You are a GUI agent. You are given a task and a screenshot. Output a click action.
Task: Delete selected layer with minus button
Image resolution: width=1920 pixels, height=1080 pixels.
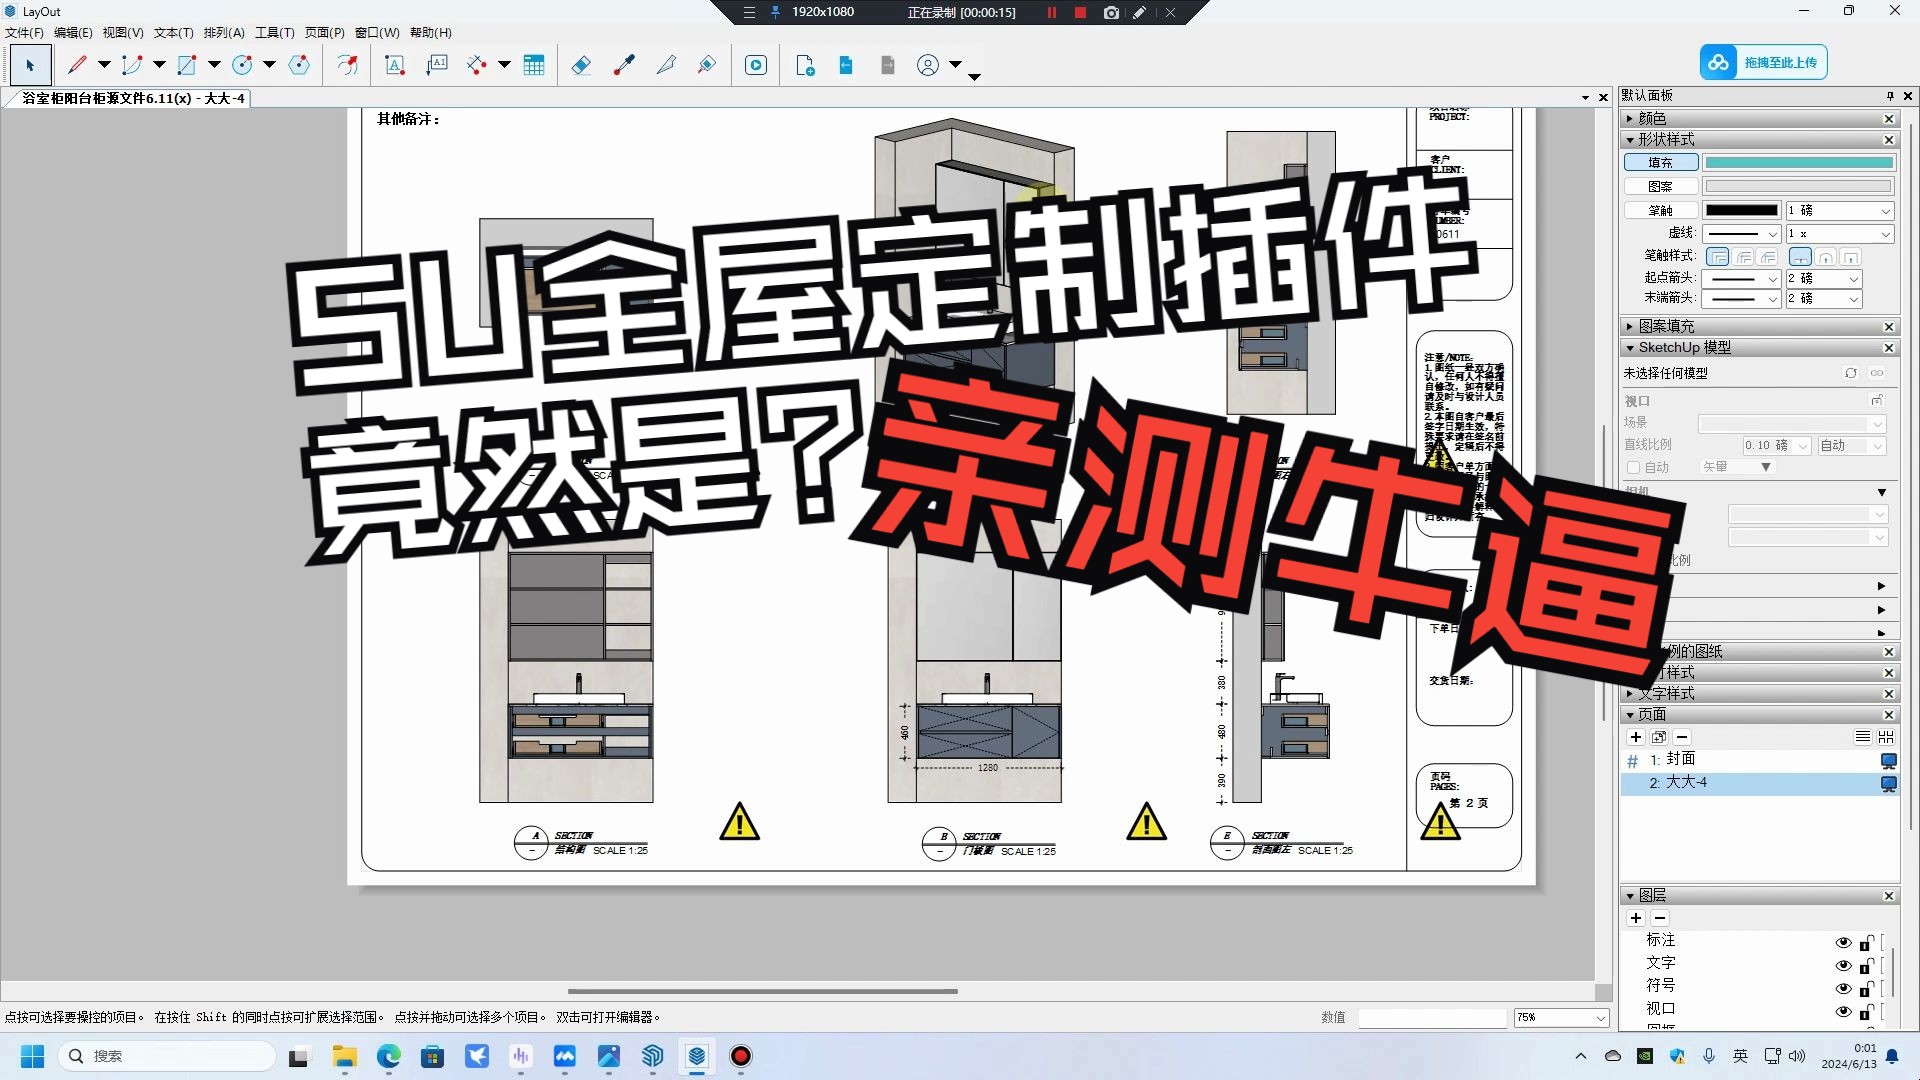1660,918
